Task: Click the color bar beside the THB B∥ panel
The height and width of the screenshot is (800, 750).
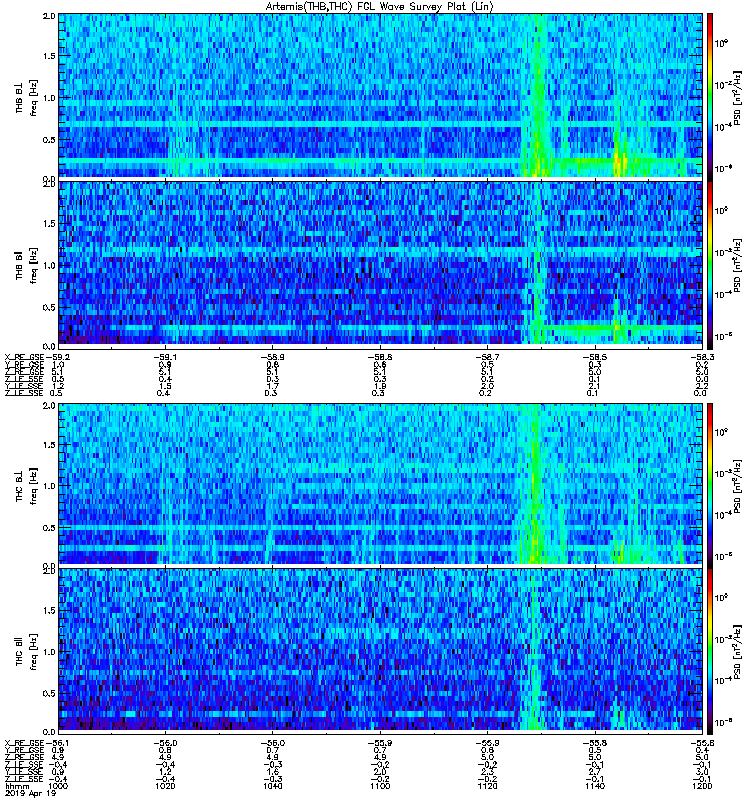Action: (x=710, y=264)
